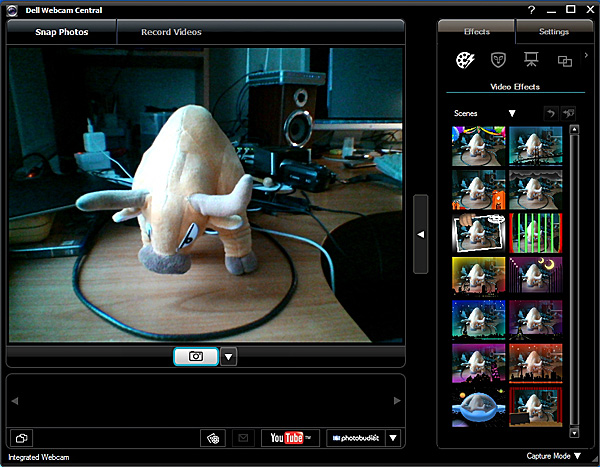600x467 pixels.
Task: Open the help question mark icon
Action: (531, 9)
